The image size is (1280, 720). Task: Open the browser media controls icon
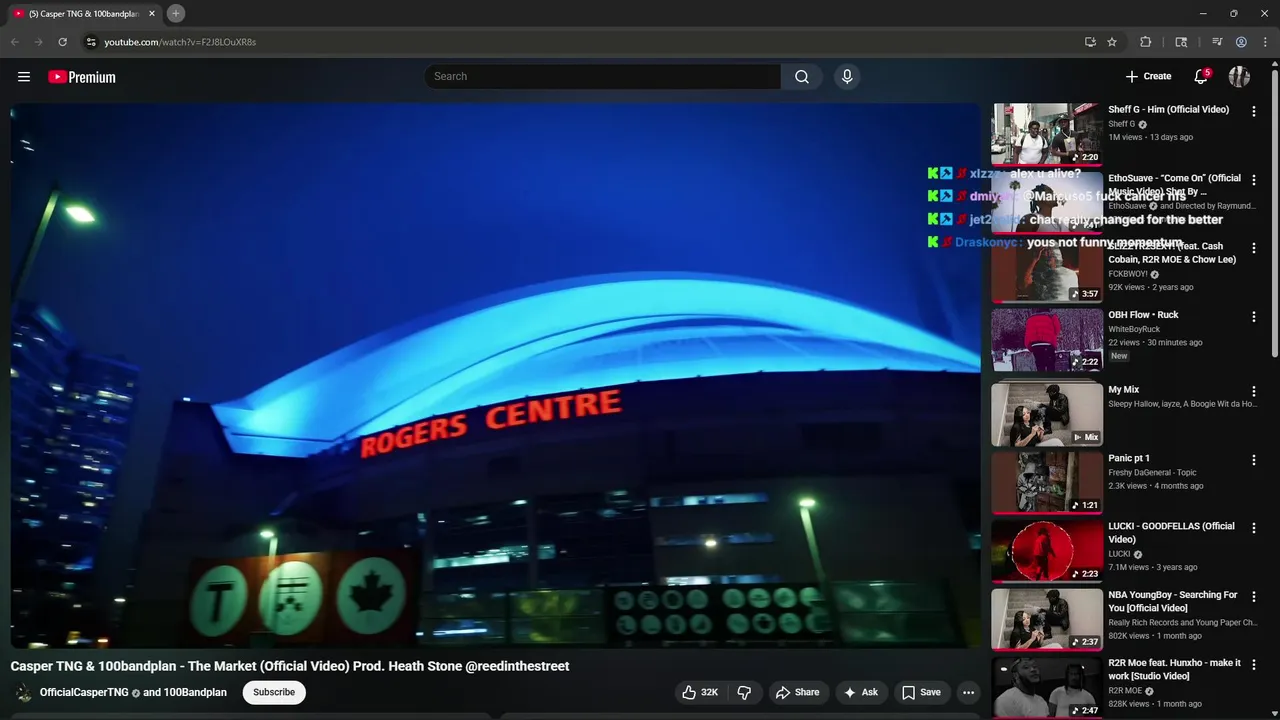click(1217, 42)
